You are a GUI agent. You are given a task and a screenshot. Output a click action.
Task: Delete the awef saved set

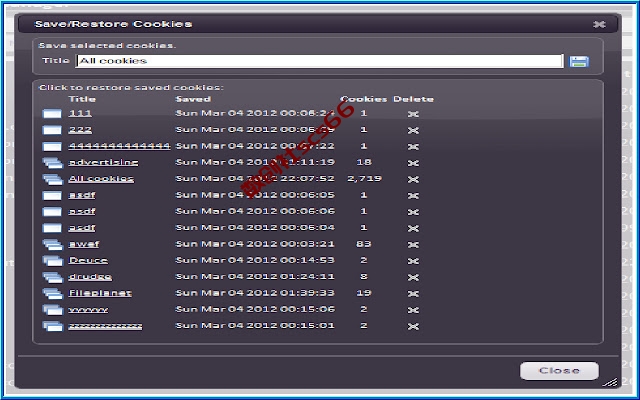tap(413, 244)
